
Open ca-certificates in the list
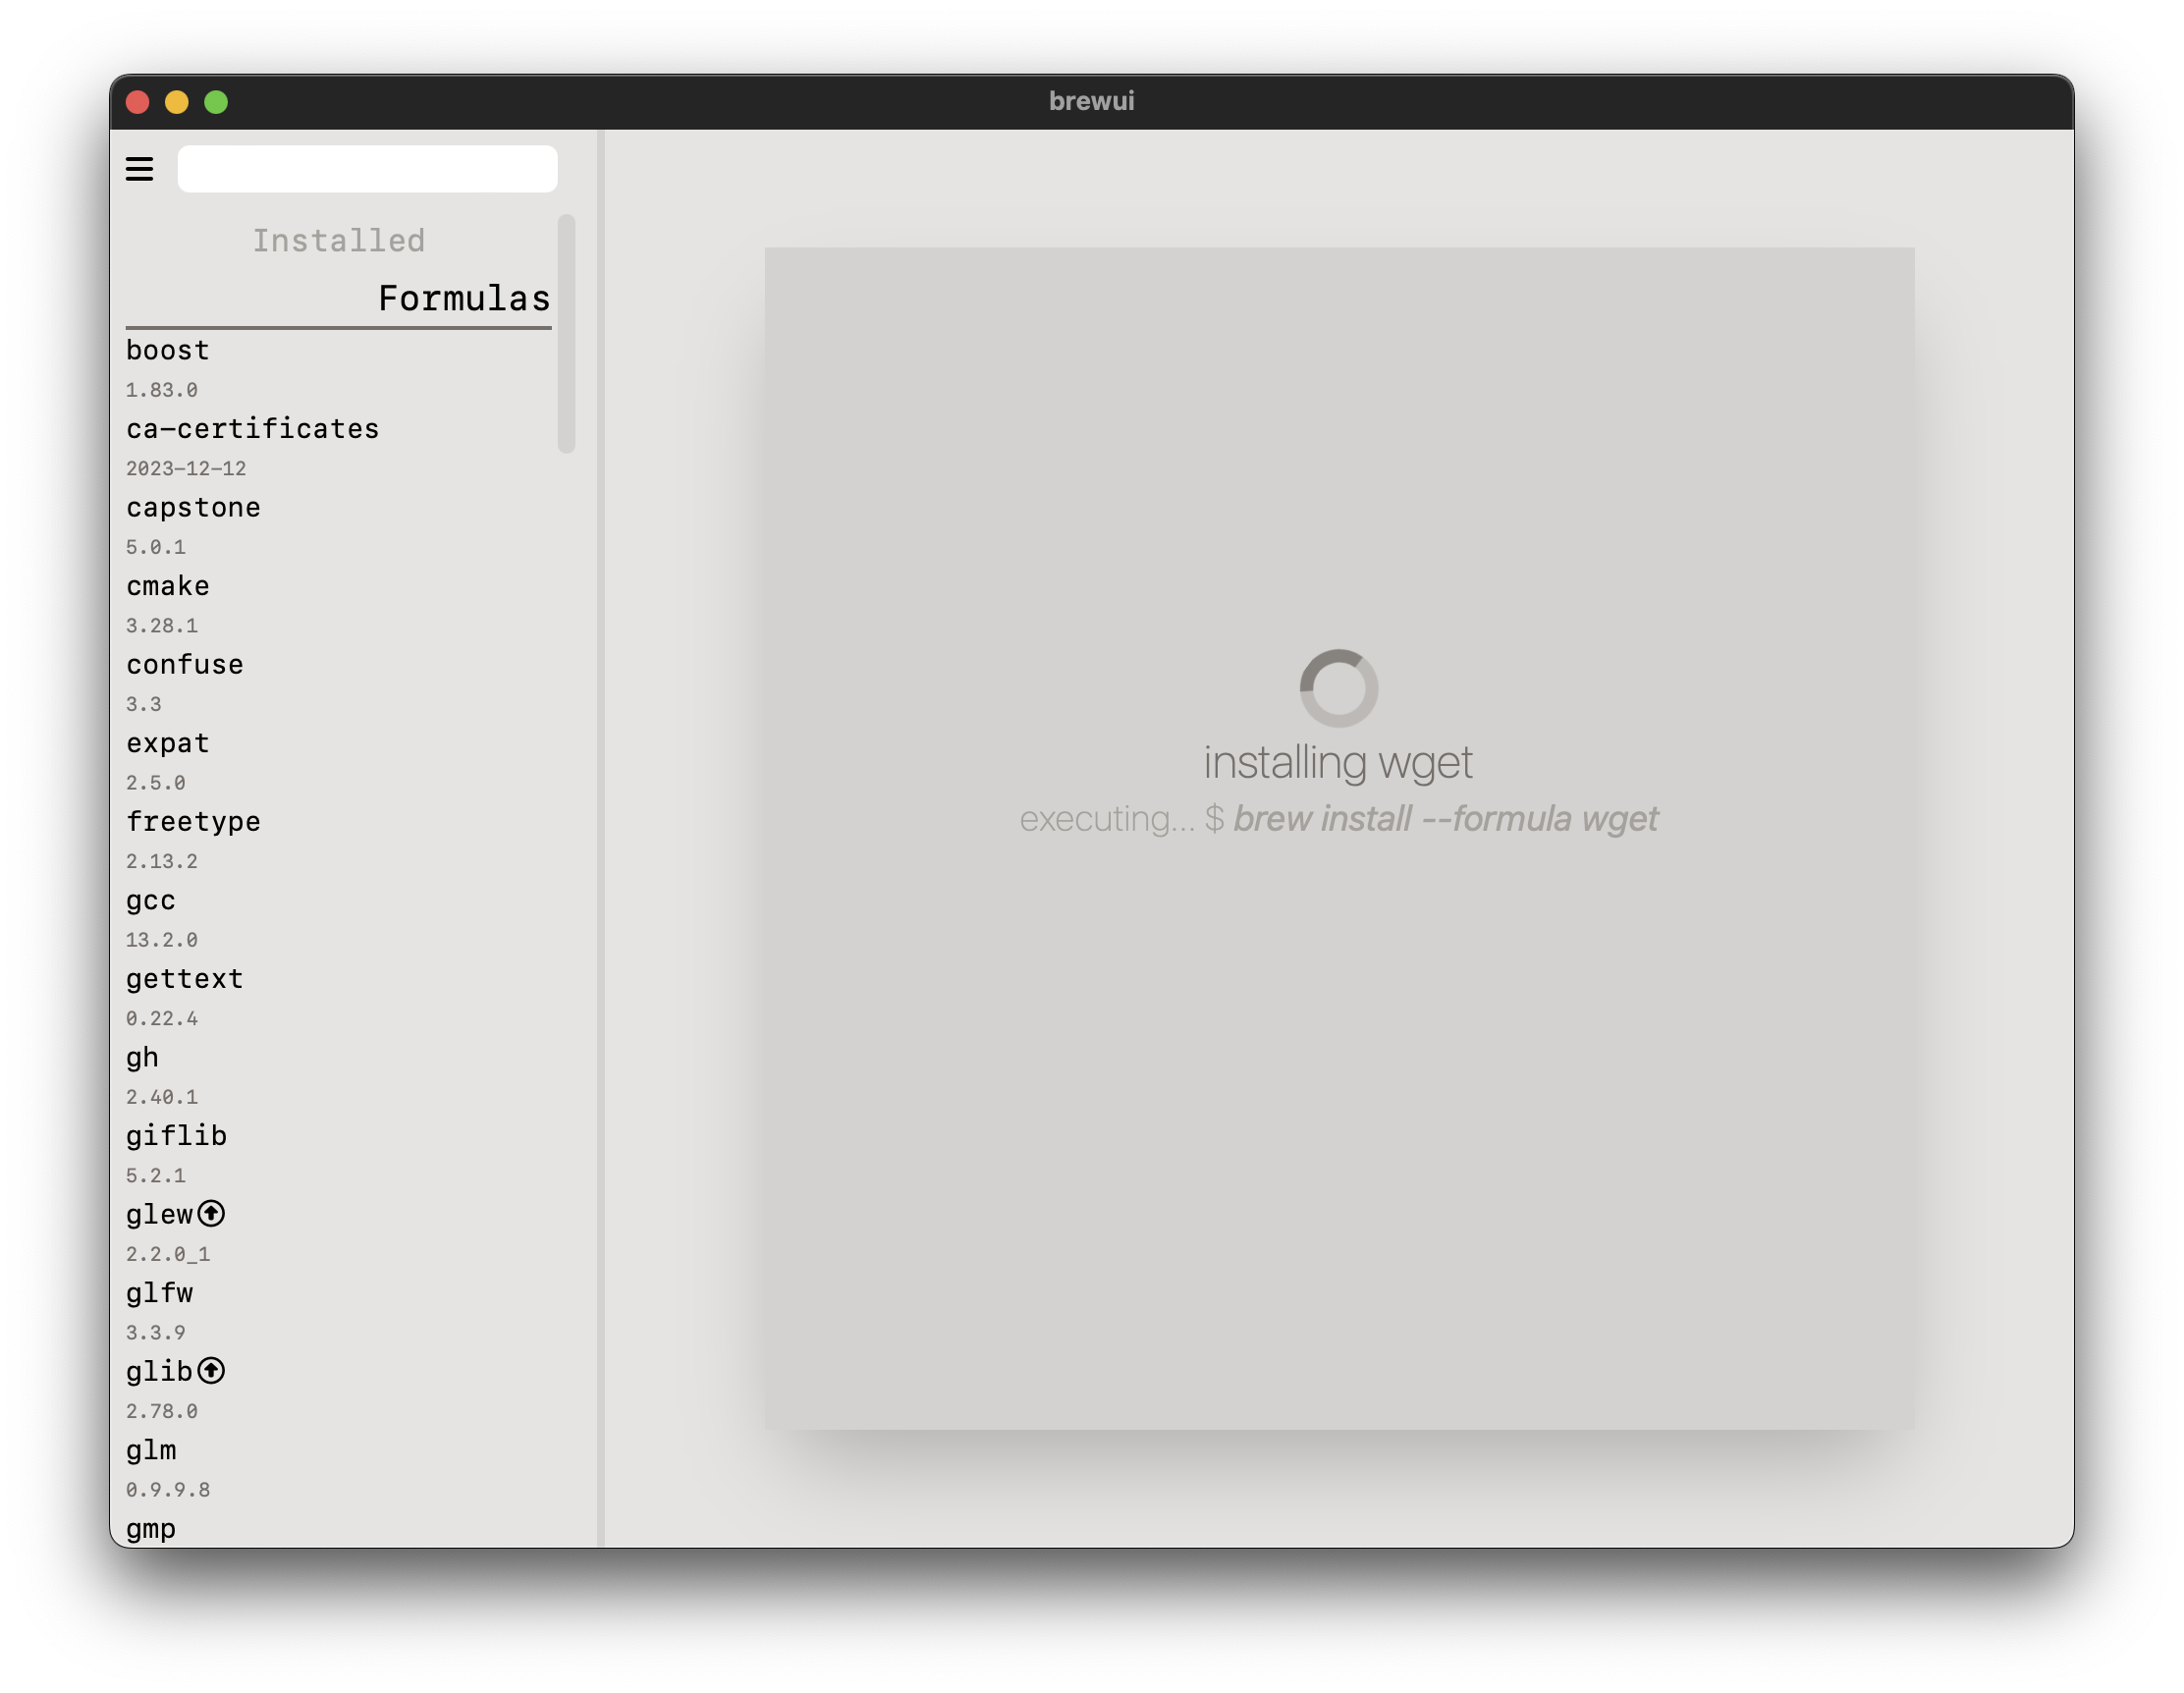pyautogui.click(x=252, y=429)
